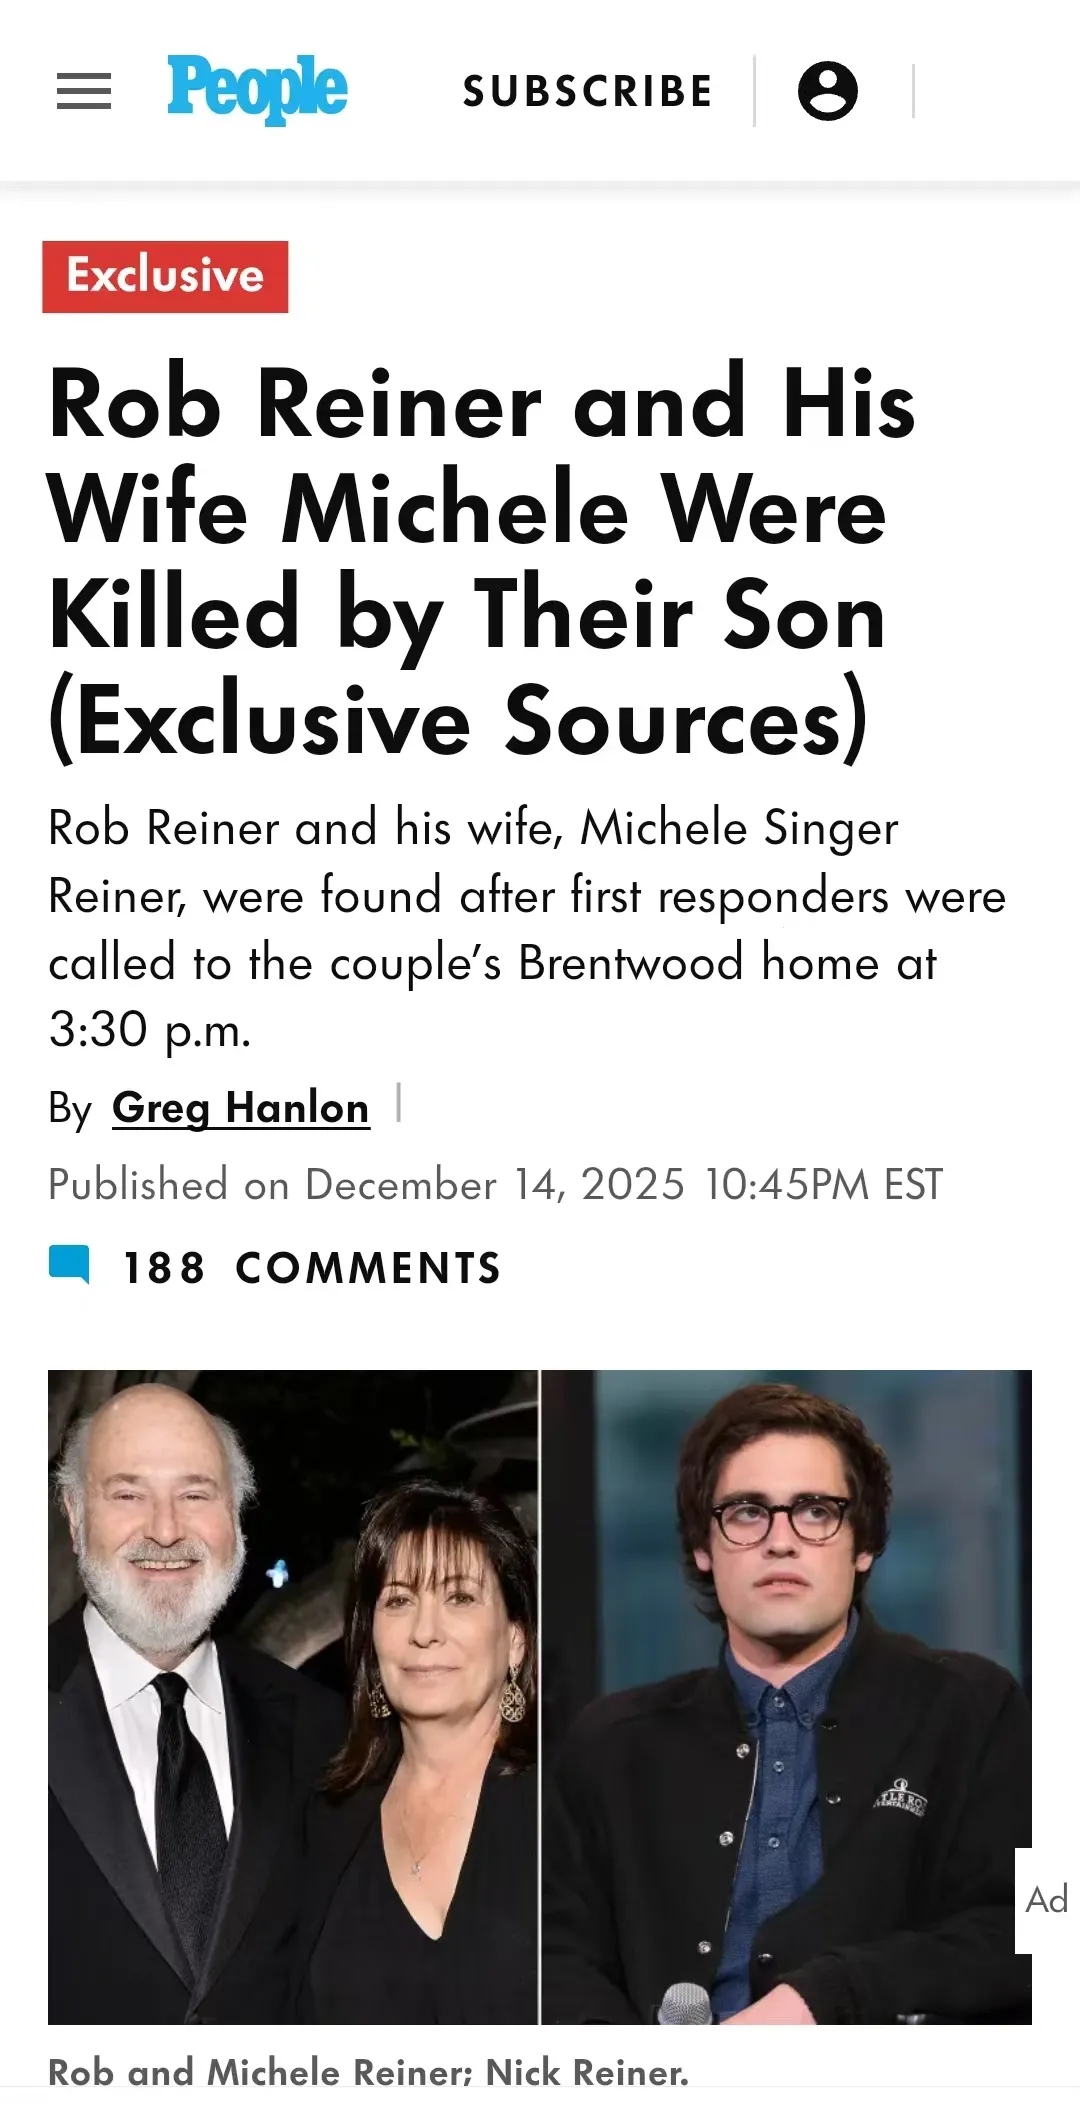Click the "By" label before the author name
Viewport: 1080px width, 2104px height.
(70, 1108)
